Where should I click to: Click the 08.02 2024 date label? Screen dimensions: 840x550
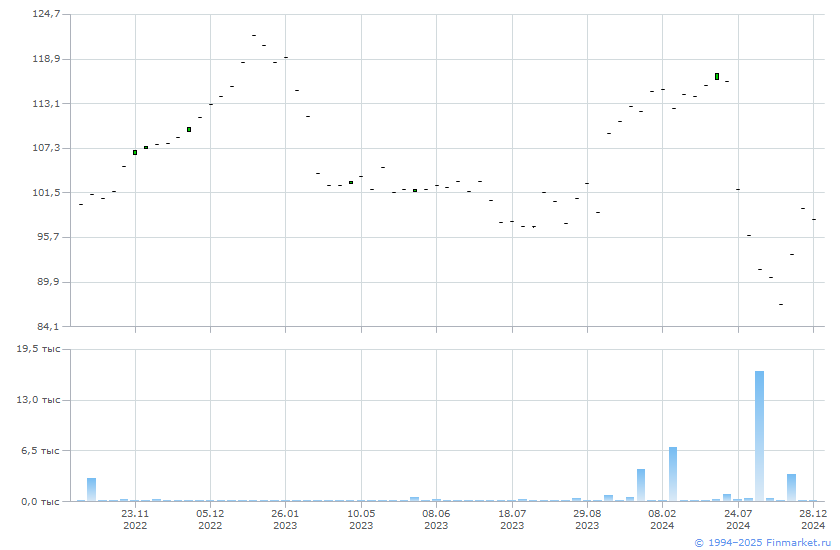[662, 519]
